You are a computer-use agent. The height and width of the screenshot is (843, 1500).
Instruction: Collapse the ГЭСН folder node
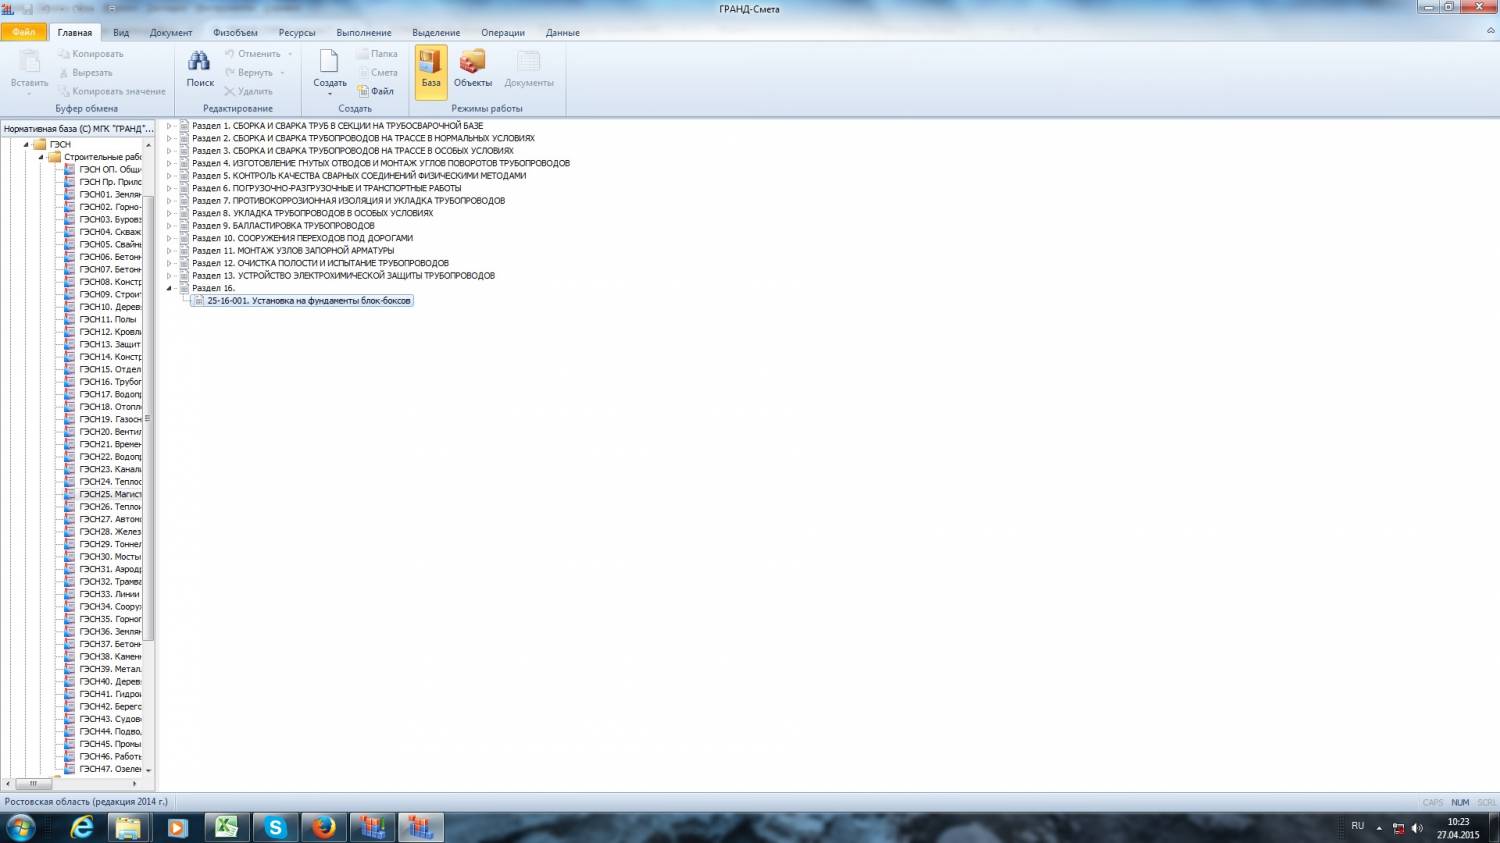click(27, 145)
